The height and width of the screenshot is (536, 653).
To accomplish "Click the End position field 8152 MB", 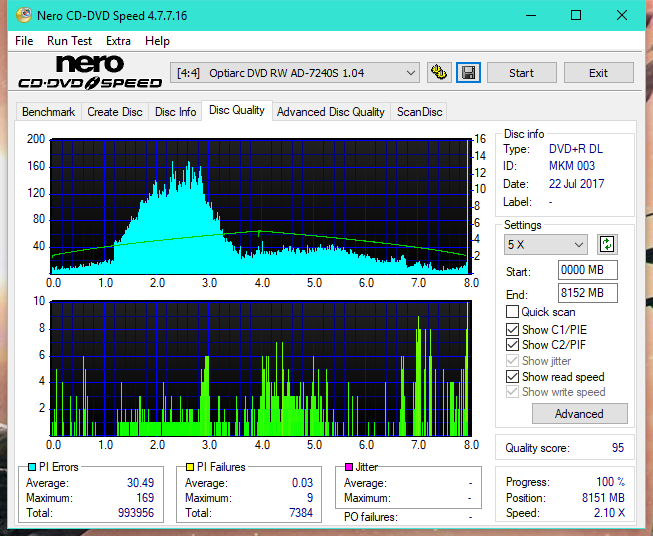I will 587,293.
